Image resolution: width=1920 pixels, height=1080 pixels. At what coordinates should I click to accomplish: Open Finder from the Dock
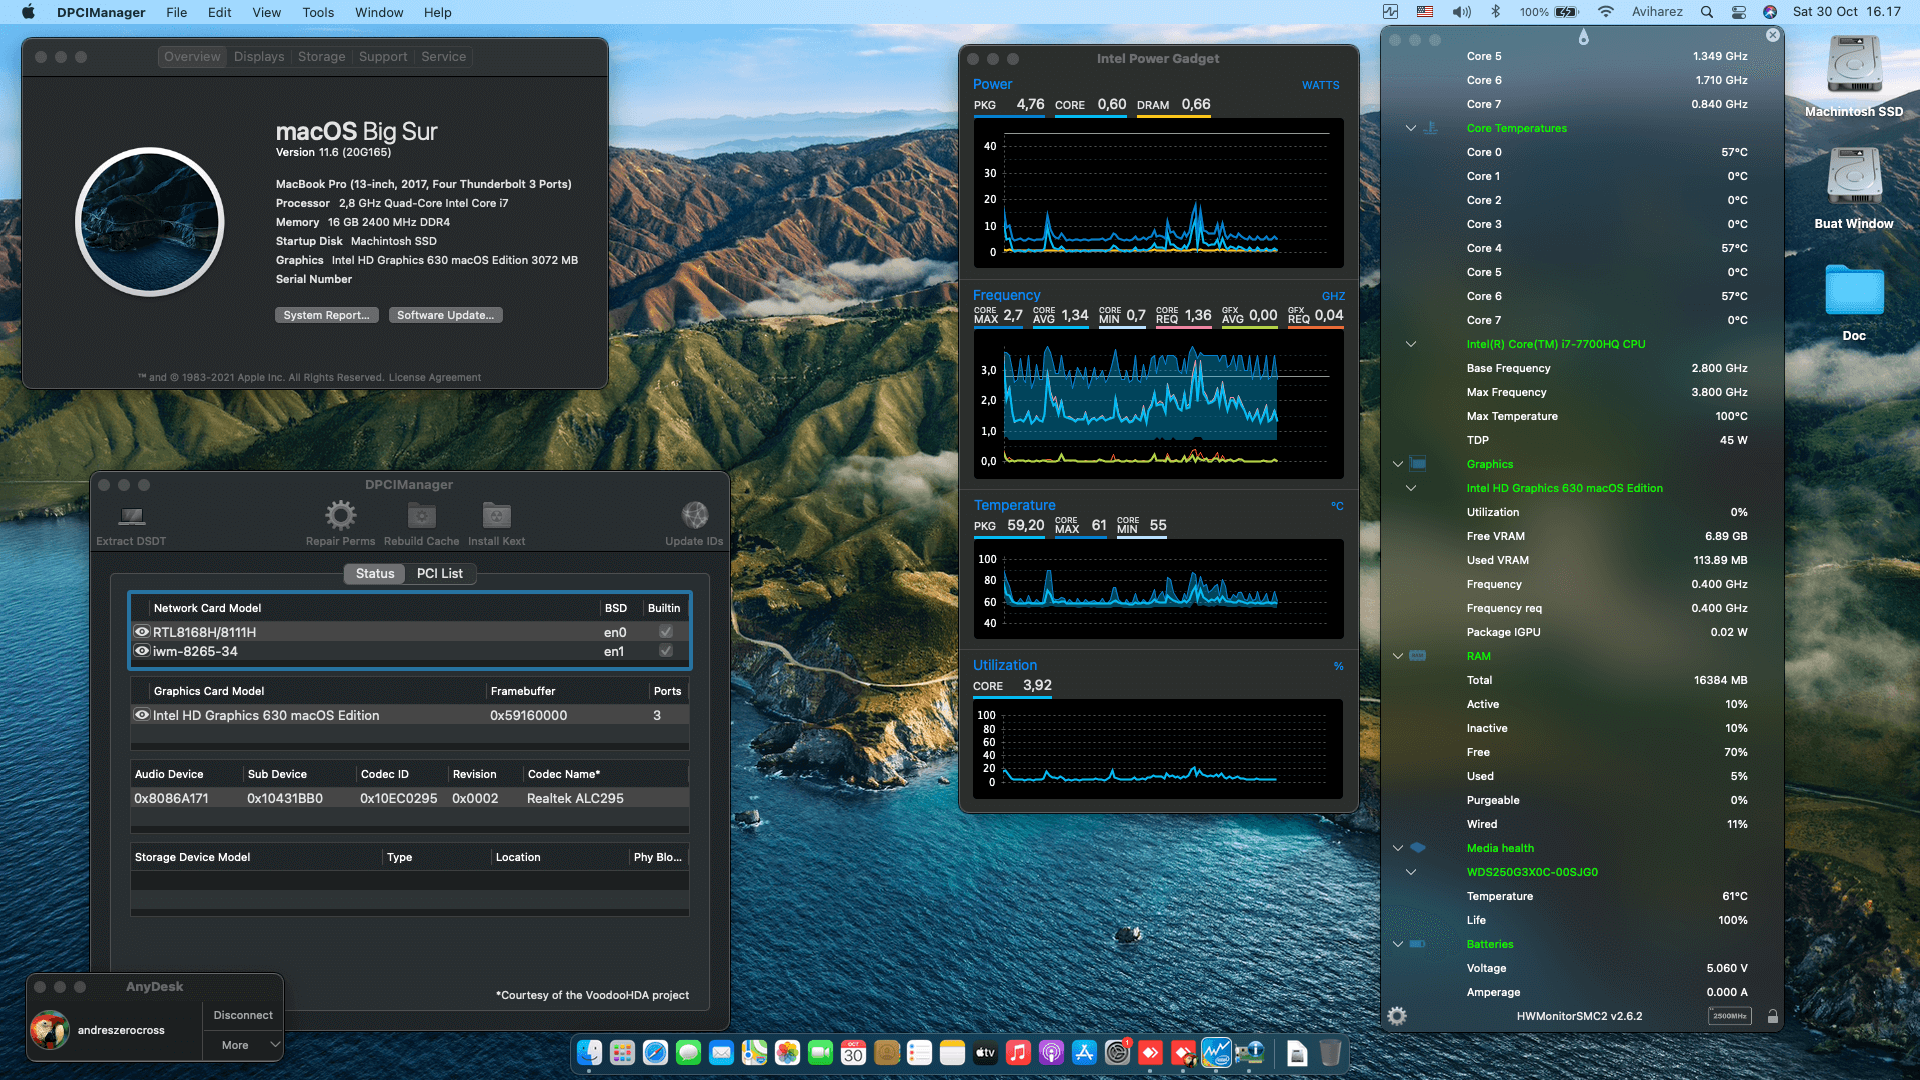point(589,1052)
